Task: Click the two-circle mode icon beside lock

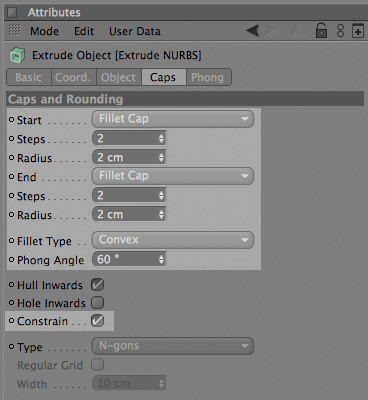Action: click(x=340, y=31)
